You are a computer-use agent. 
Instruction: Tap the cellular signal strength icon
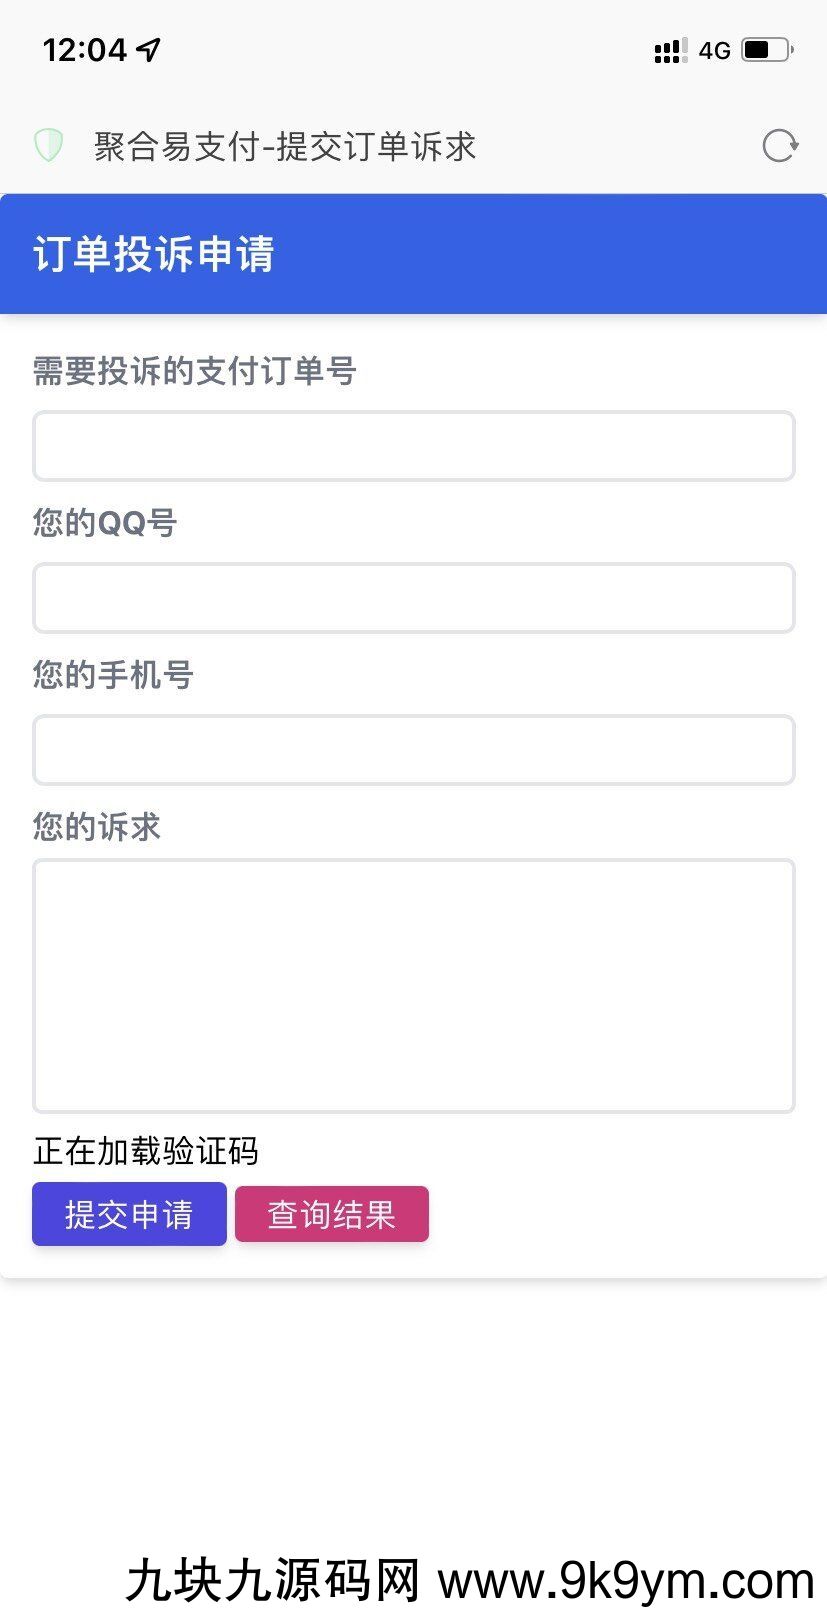pos(669,50)
